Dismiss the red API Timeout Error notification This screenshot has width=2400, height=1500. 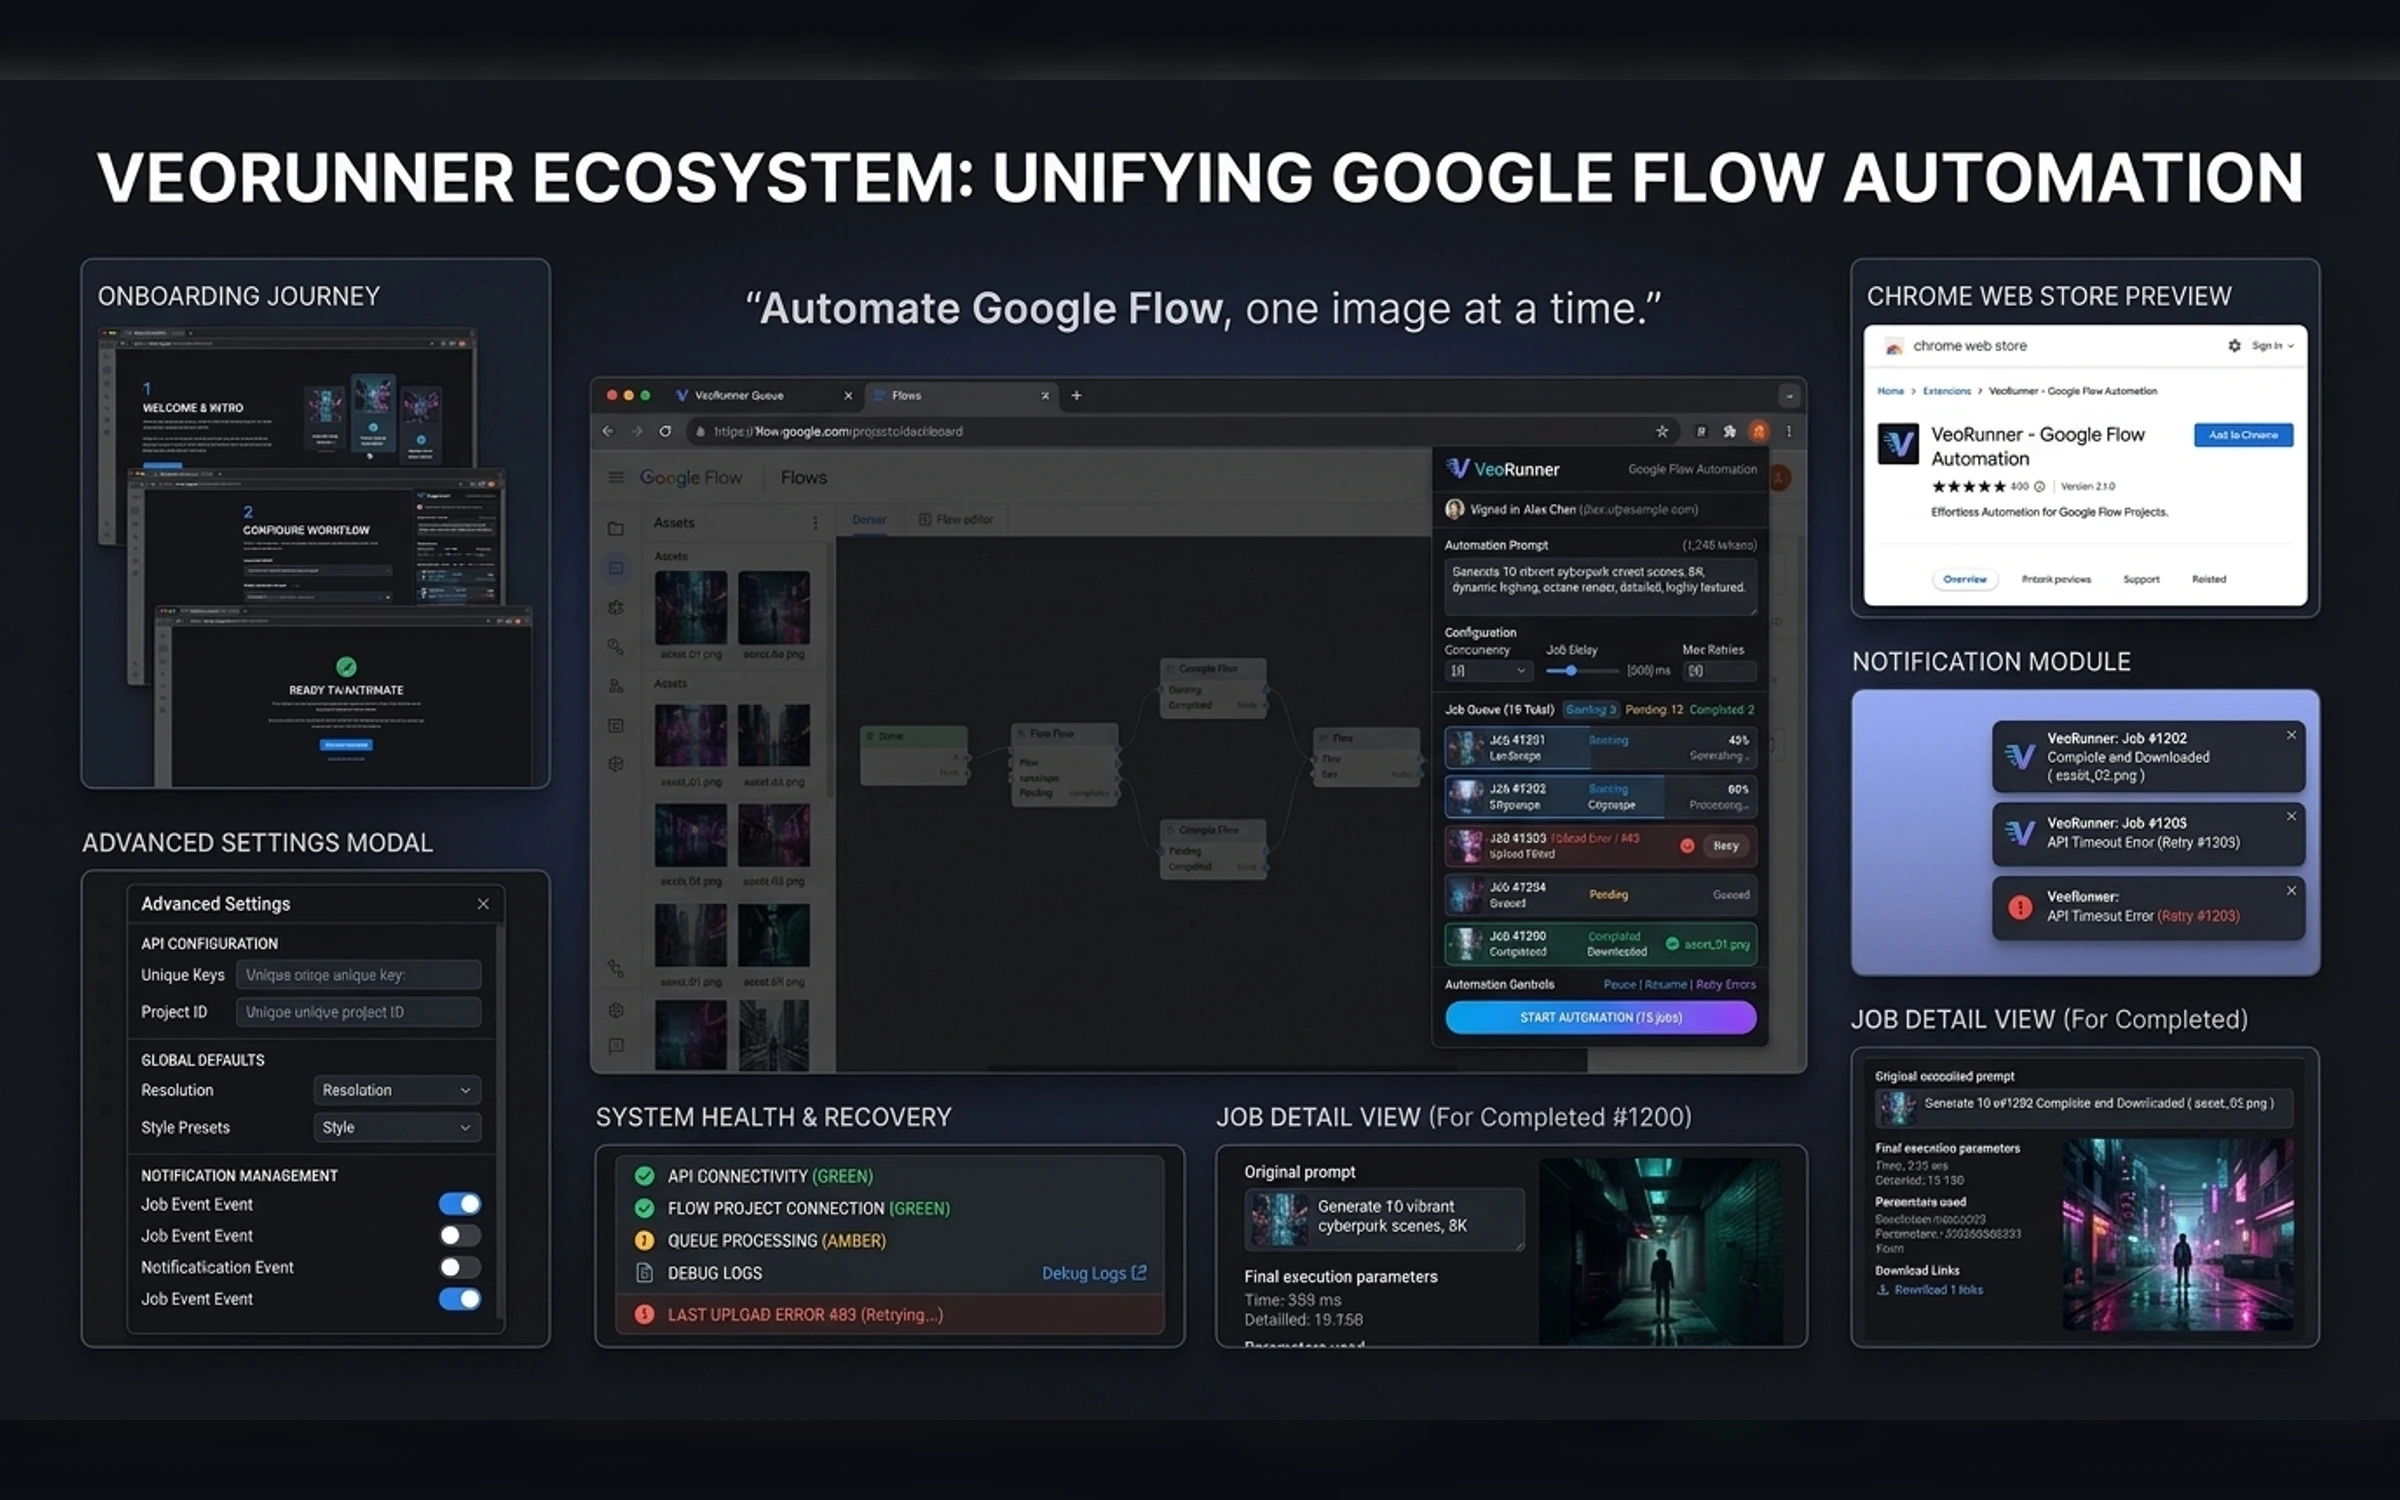click(x=2291, y=890)
